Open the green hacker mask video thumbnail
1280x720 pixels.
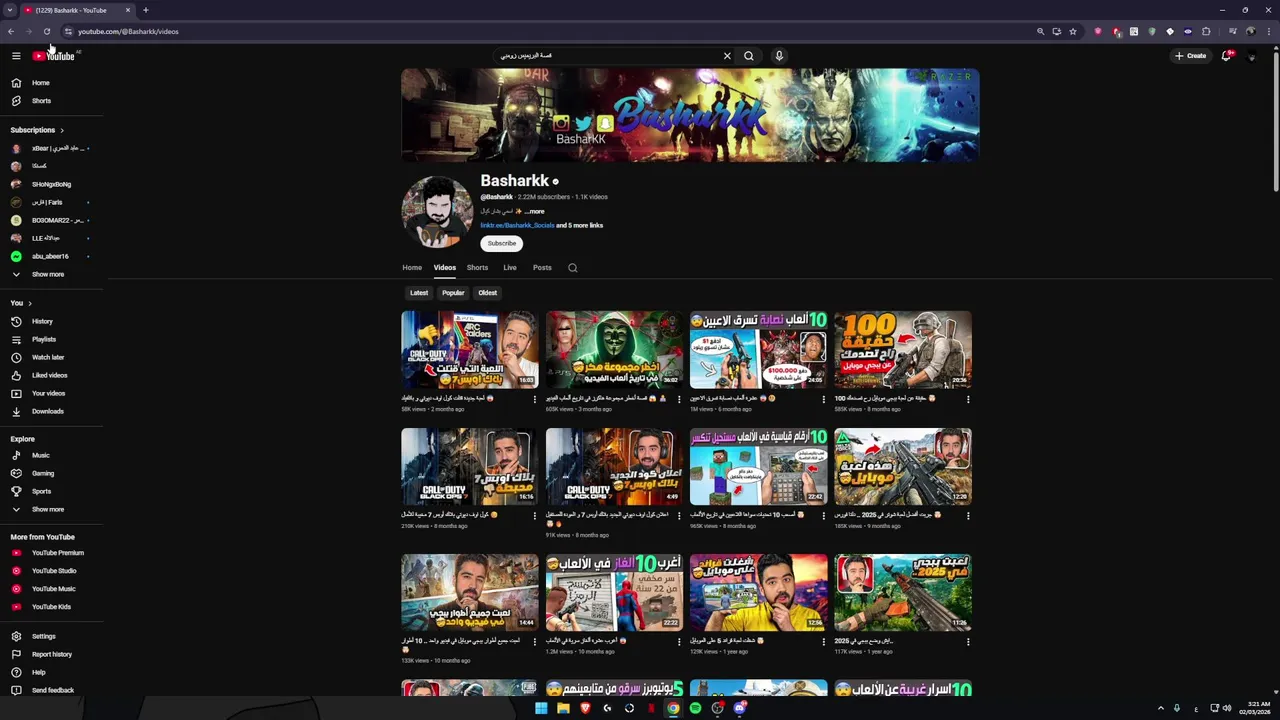point(613,349)
